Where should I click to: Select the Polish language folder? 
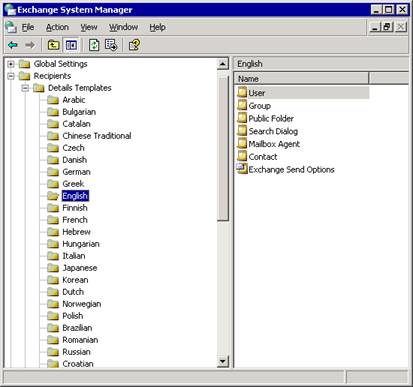pos(73,316)
